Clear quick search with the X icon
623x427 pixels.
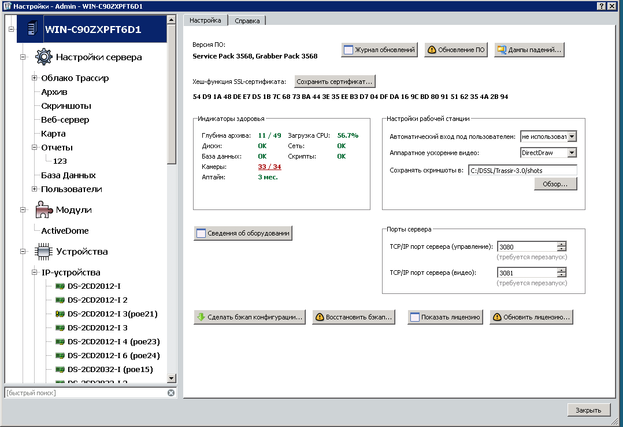[171, 393]
